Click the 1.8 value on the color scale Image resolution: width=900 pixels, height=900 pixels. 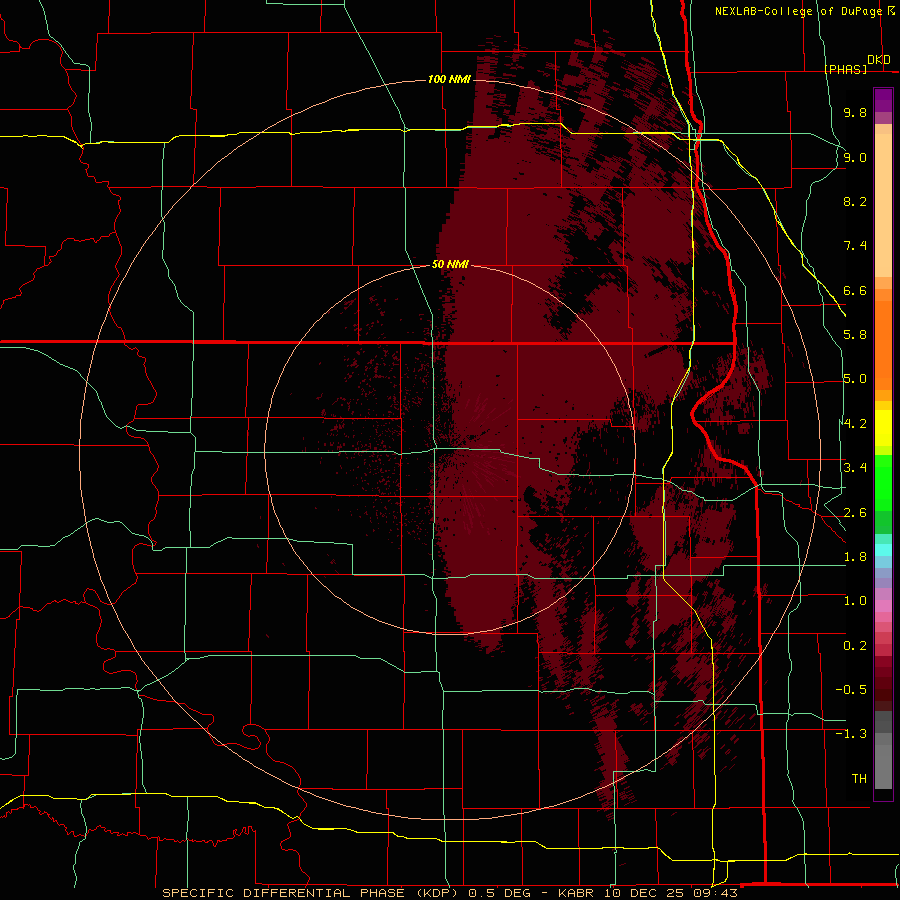coord(855,557)
